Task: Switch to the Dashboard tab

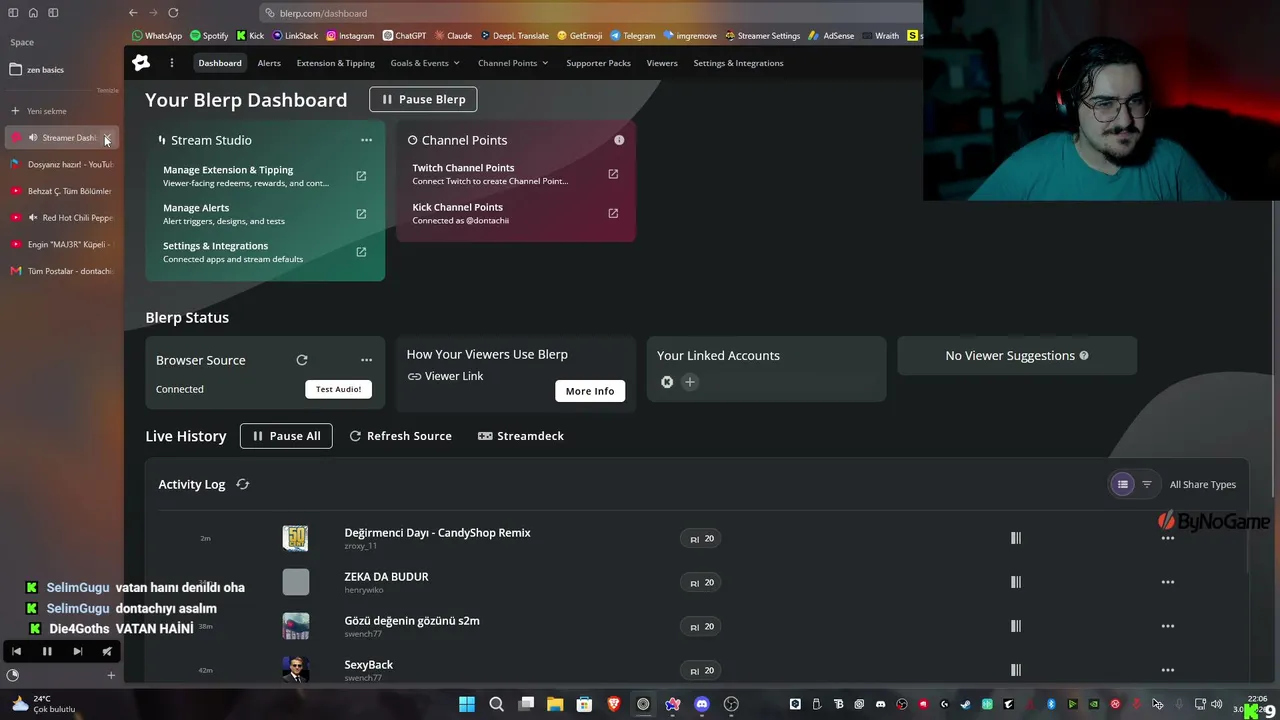Action: [x=220, y=63]
